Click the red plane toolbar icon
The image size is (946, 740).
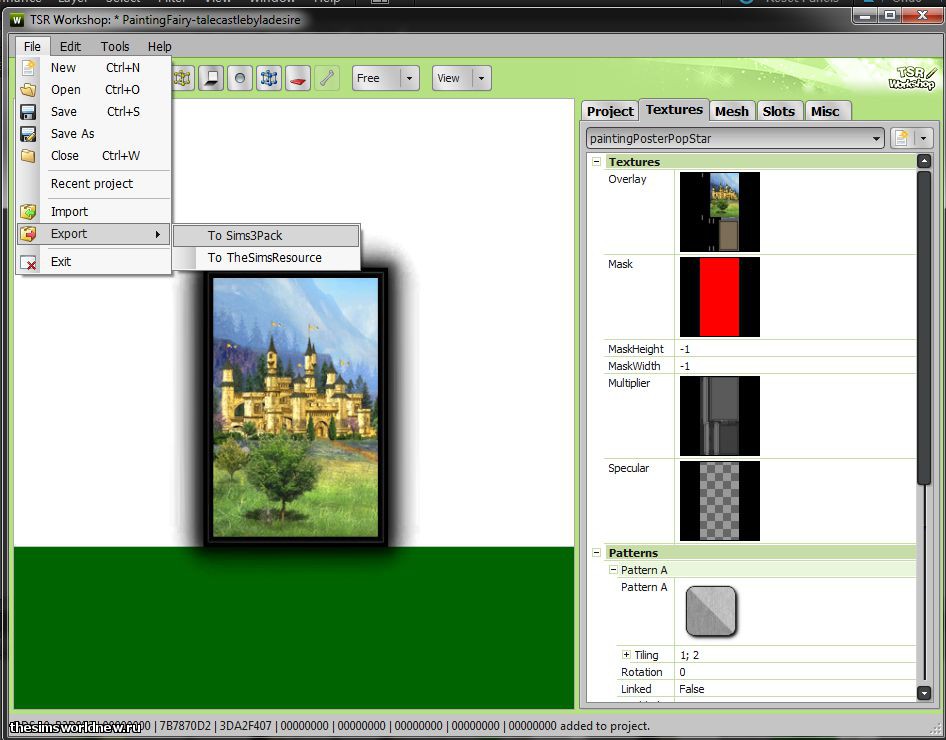(298, 78)
